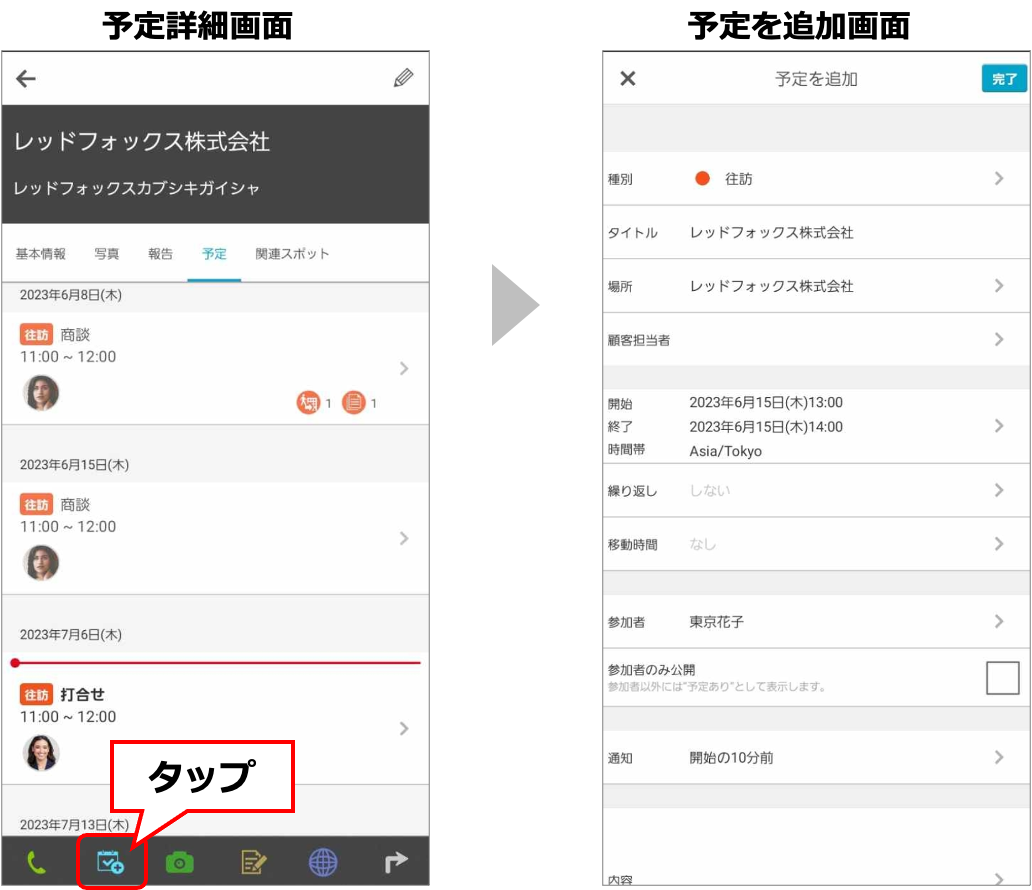Tap the report memo icon in bottom bar

253,862
